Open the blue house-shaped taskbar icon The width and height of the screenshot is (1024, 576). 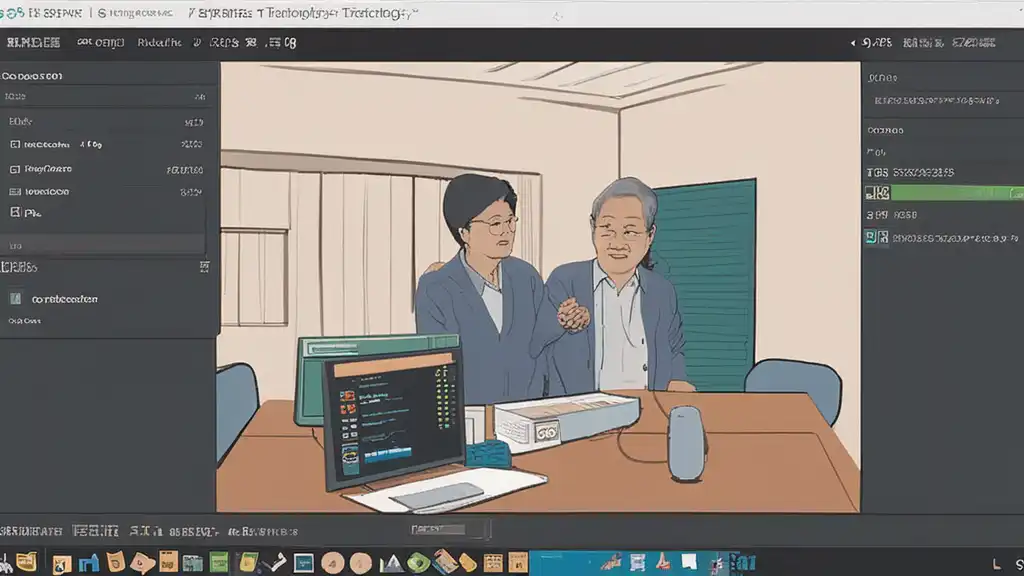(89, 562)
